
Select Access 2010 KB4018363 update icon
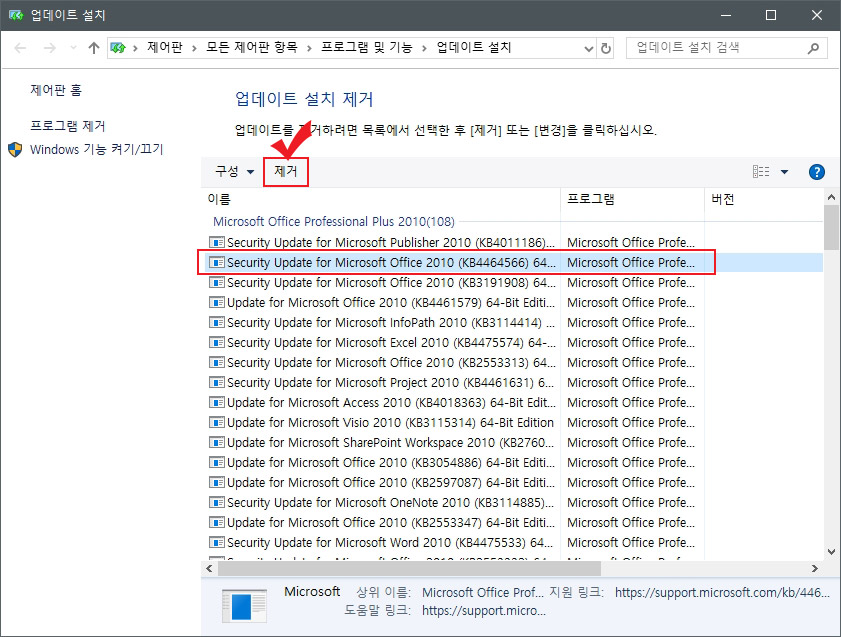coord(217,403)
